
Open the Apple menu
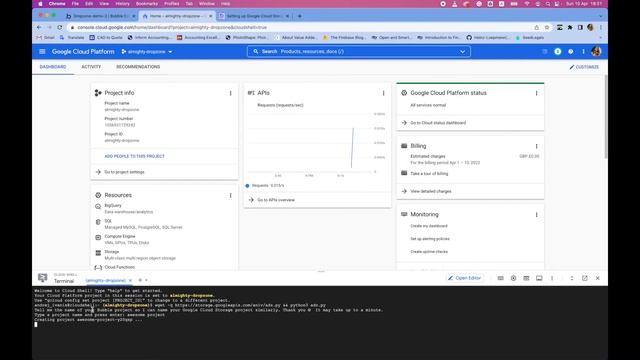click(40, 4)
